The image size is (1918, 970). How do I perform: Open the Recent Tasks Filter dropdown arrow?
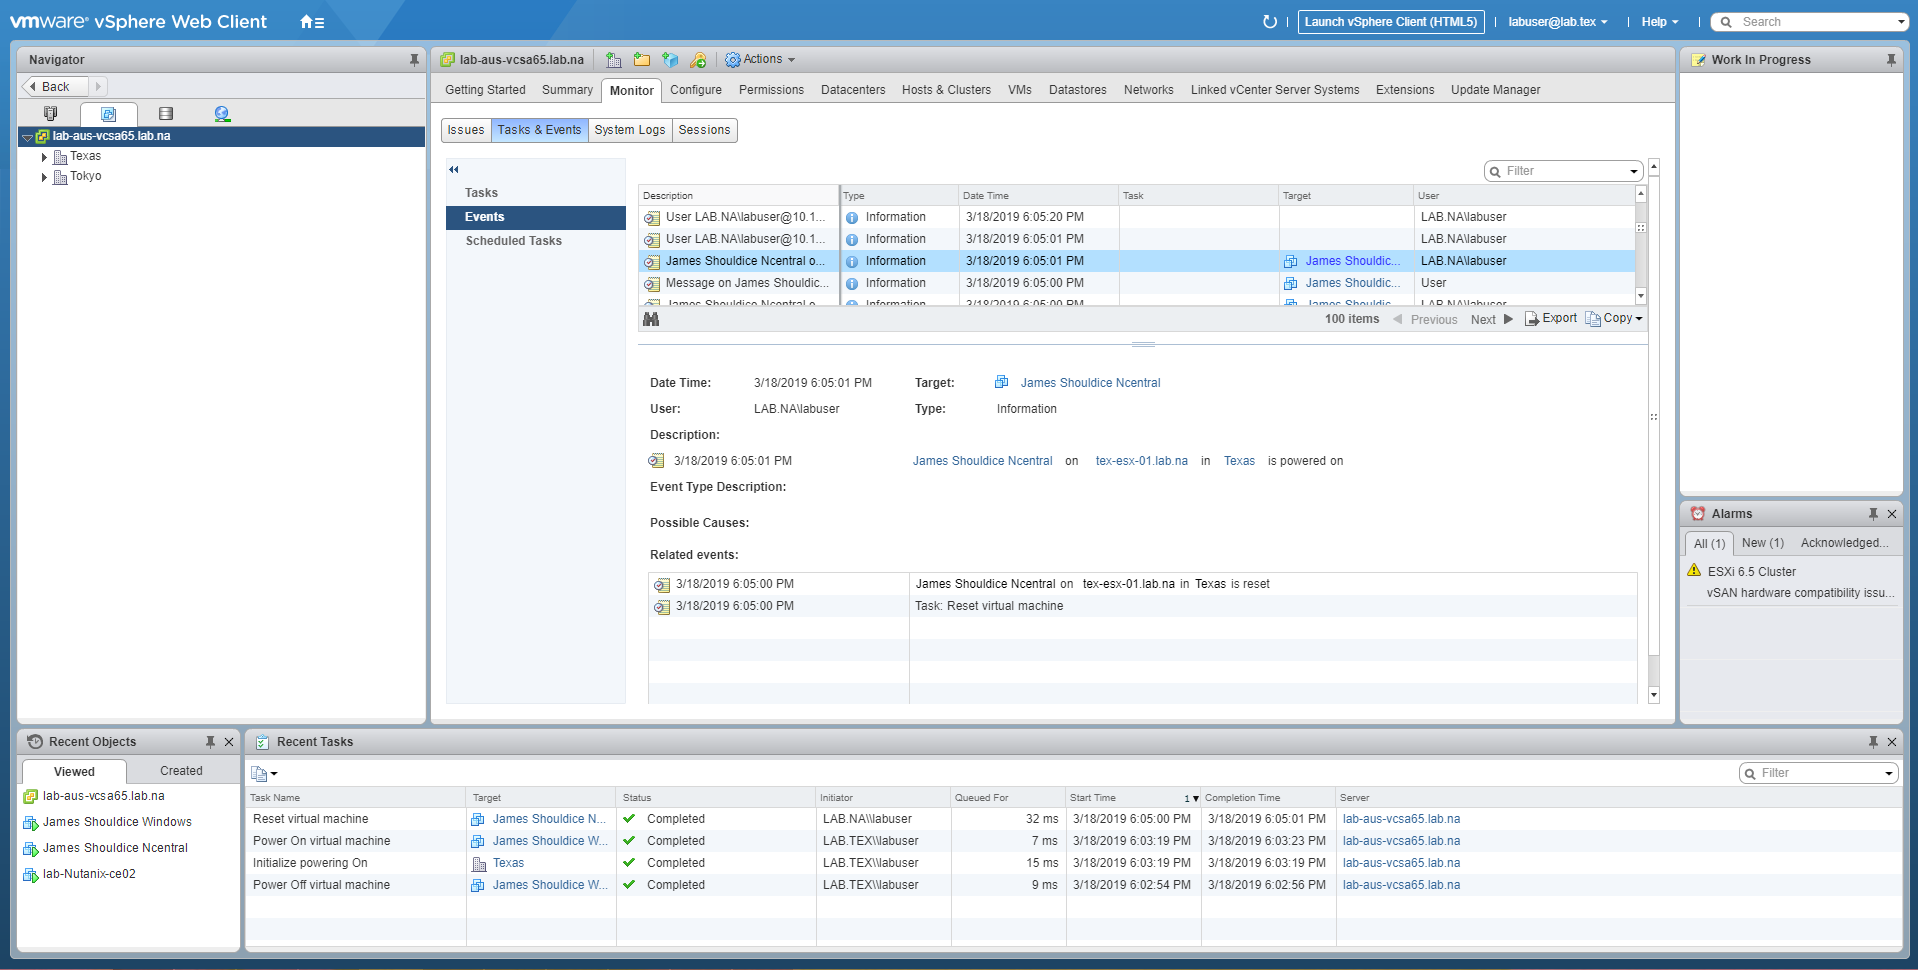coord(1888,773)
